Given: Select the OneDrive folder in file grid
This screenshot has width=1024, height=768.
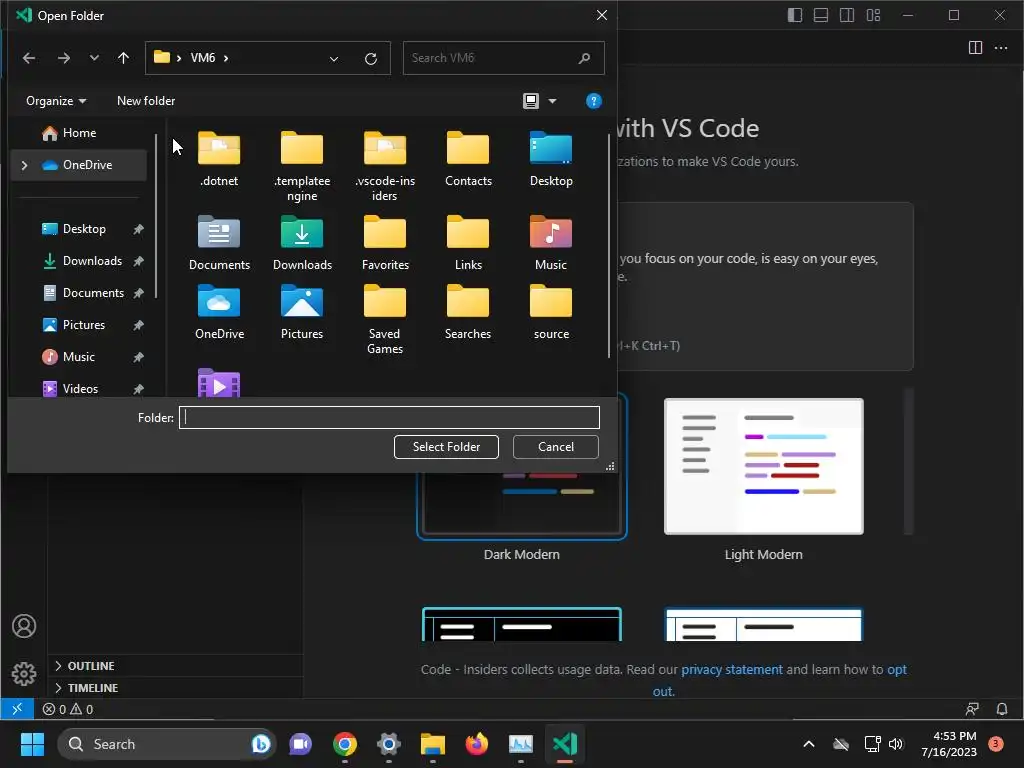Looking at the screenshot, I should click(219, 312).
